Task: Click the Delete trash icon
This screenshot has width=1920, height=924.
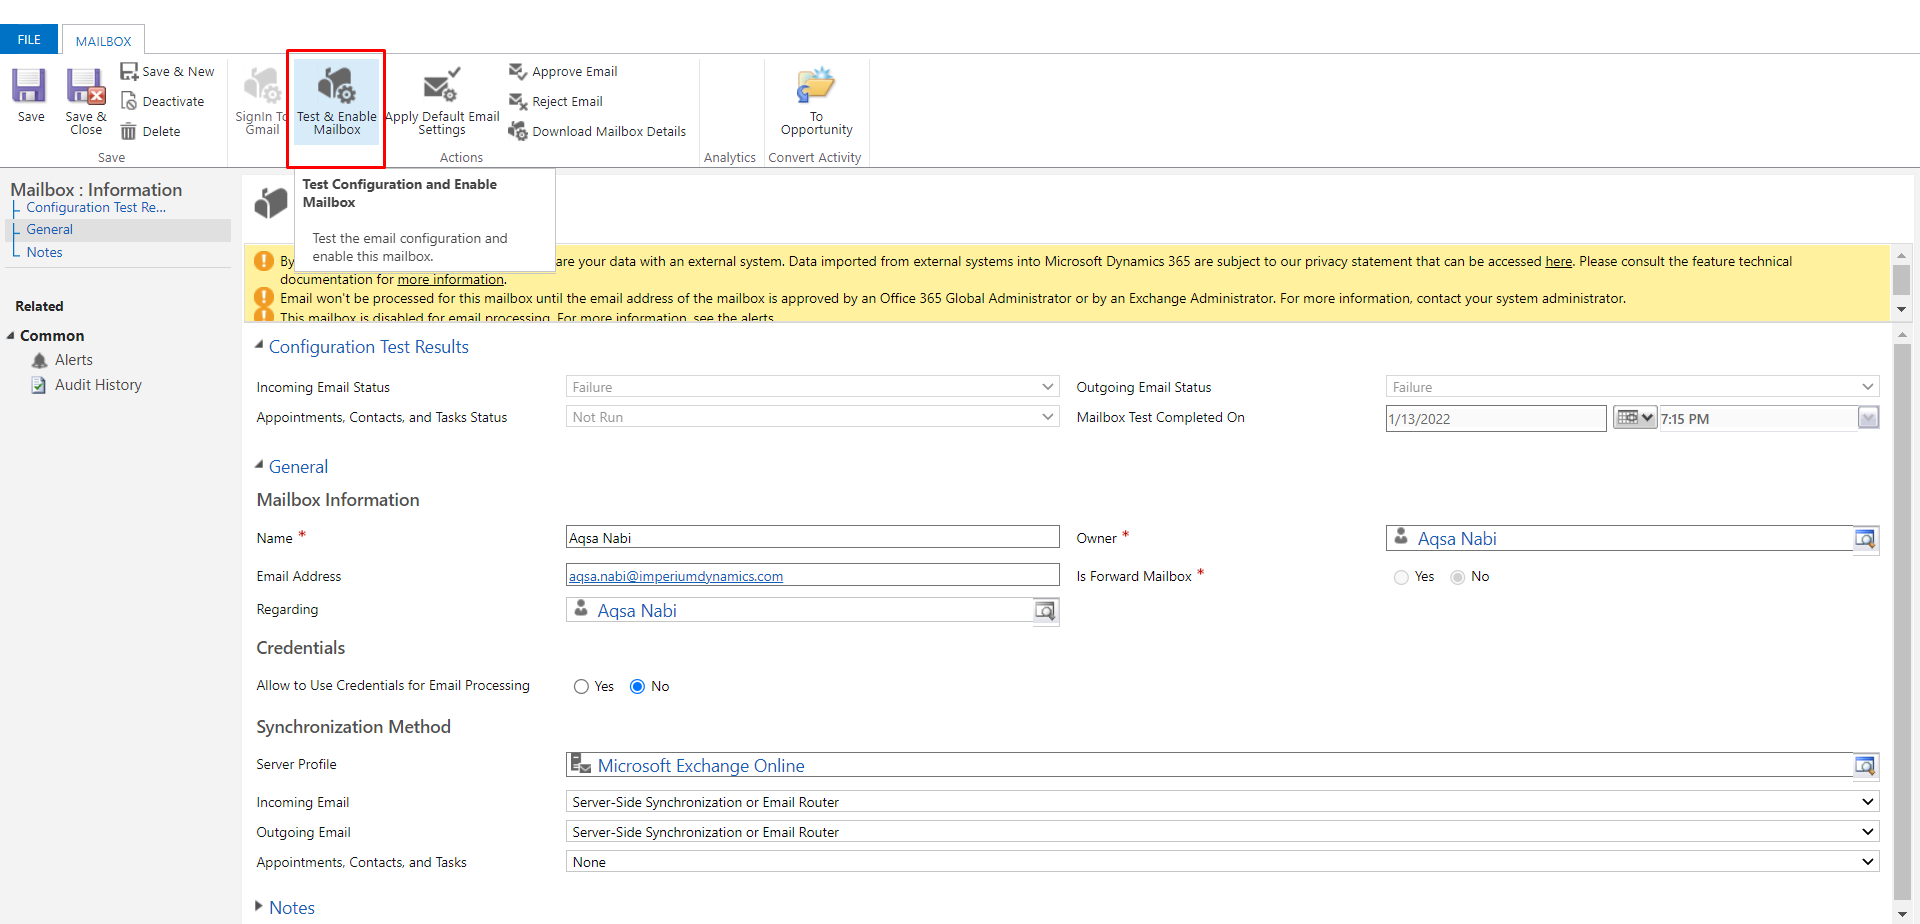Action: (x=129, y=131)
